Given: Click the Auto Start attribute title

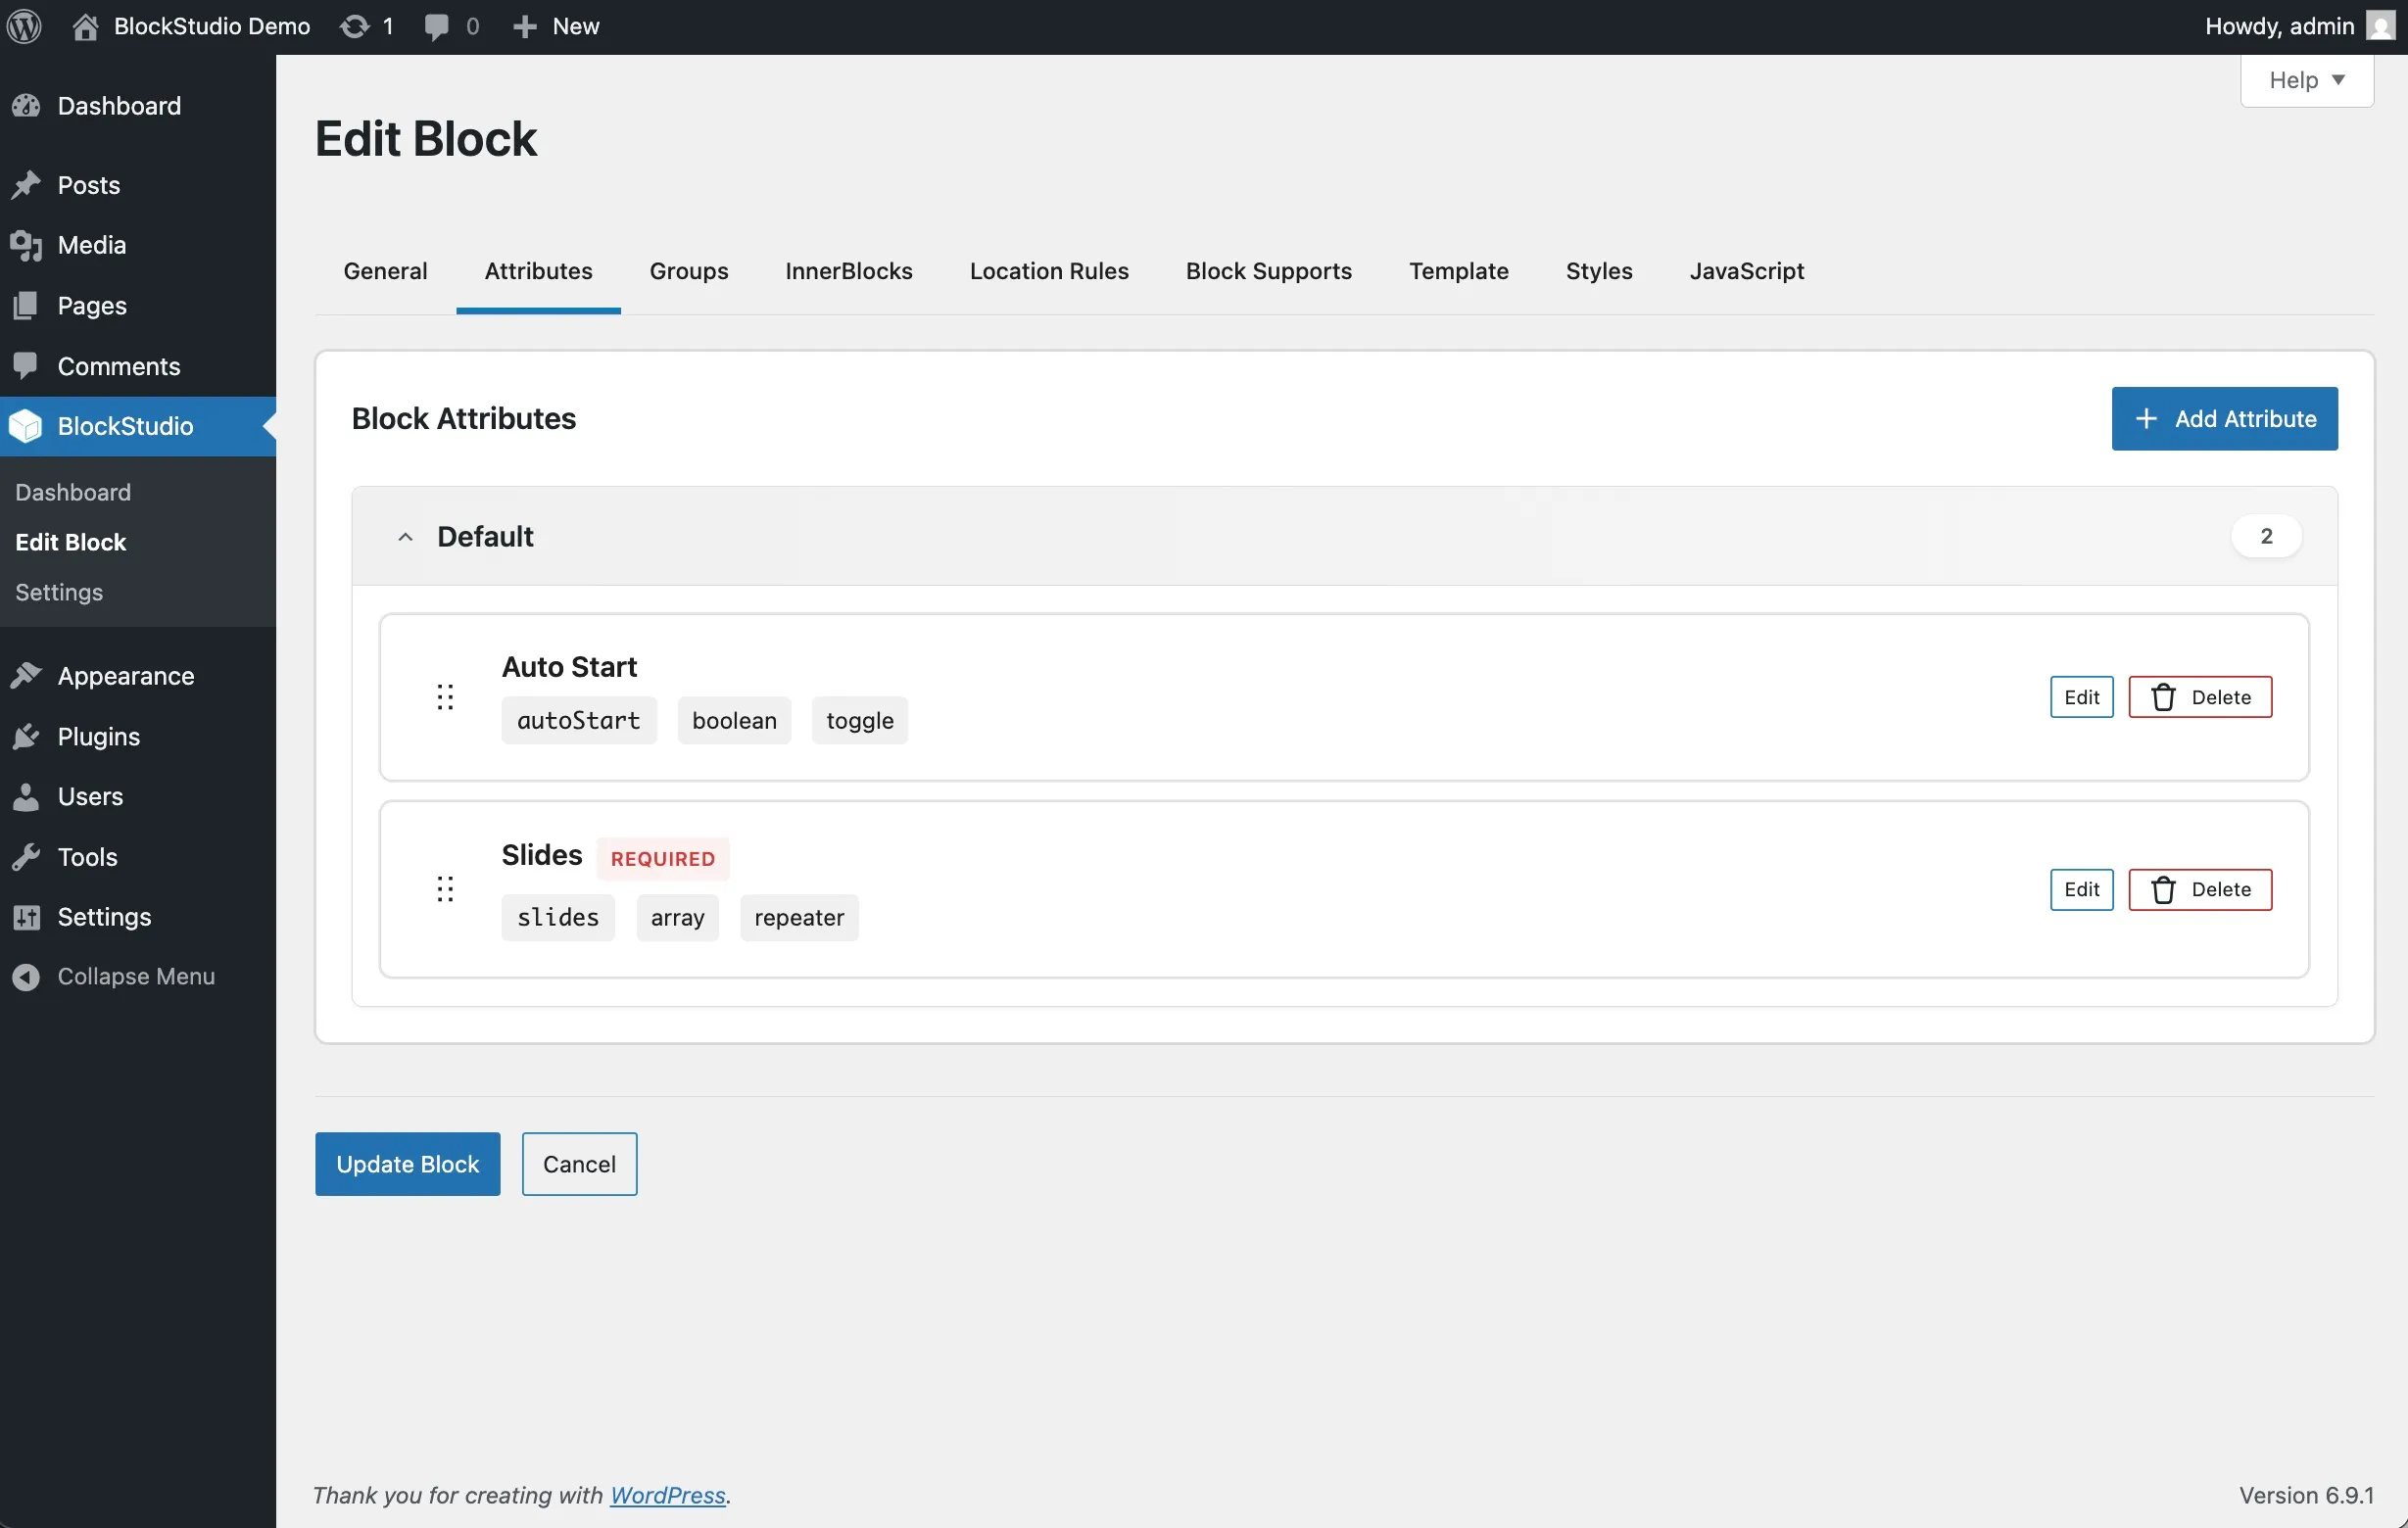Looking at the screenshot, I should tap(569, 667).
